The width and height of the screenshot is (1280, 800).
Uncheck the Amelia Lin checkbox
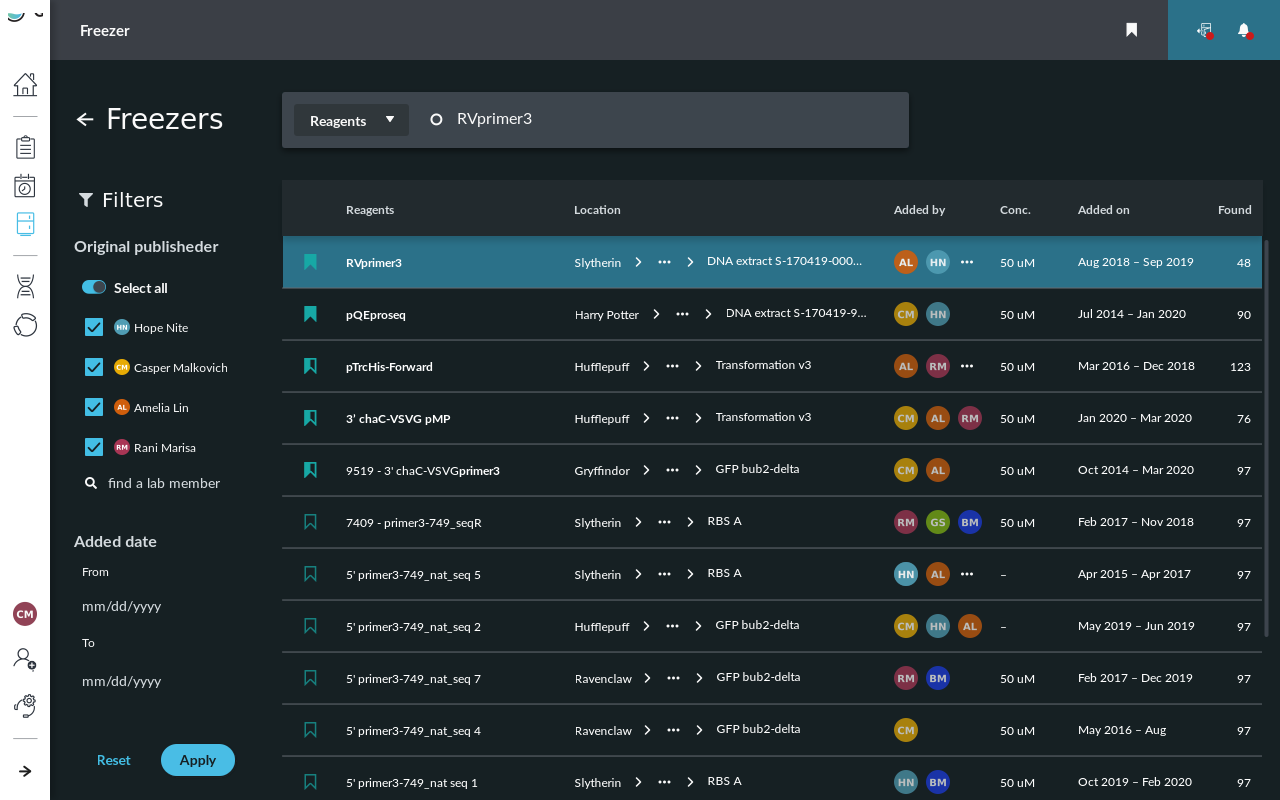click(x=94, y=407)
